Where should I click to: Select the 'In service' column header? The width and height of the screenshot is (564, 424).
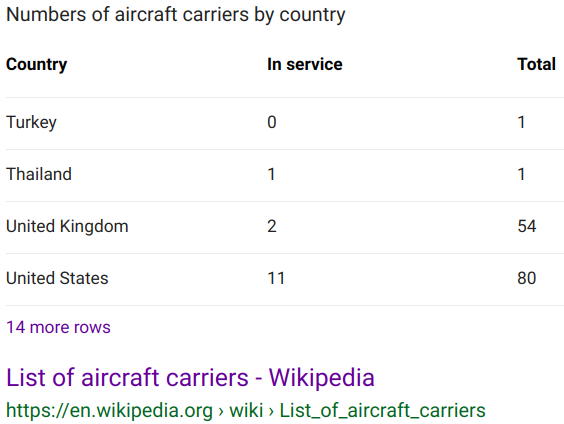click(305, 64)
